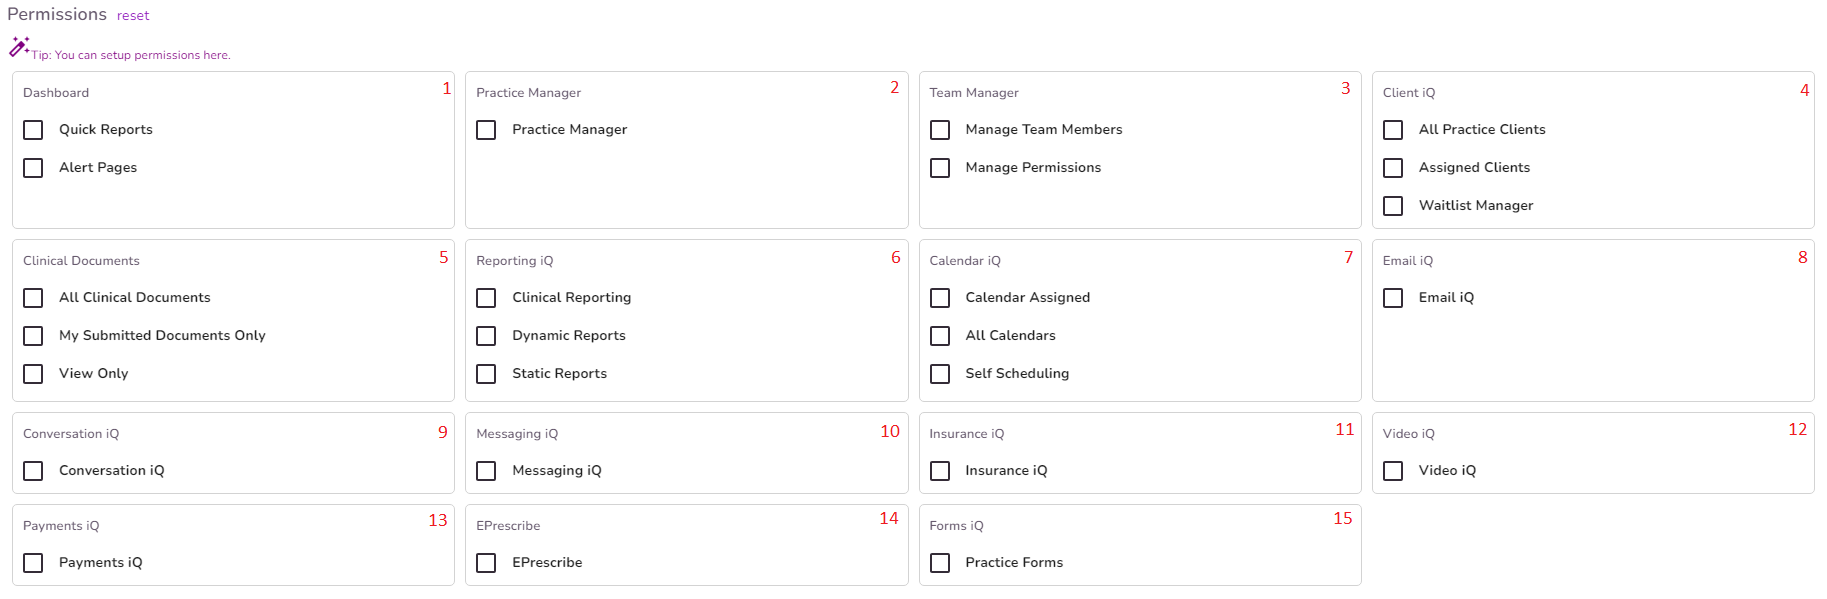Image resolution: width=1827 pixels, height=599 pixels.
Task: Enable All Clinical Documents
Action: [33, 297]
